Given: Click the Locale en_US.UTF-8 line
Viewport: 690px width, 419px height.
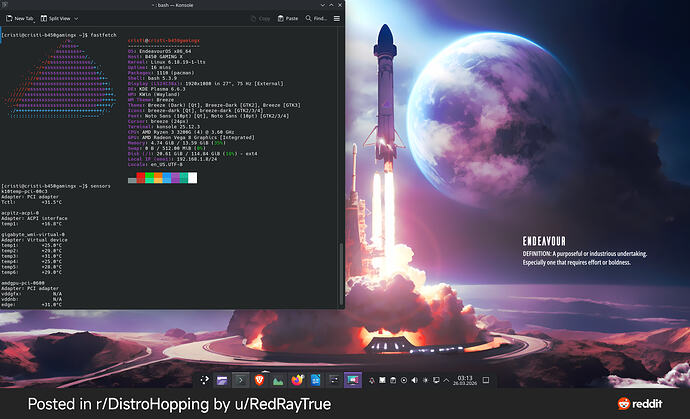Looking at the screenshot, I should pyautogui.click(x=155, y=165).
